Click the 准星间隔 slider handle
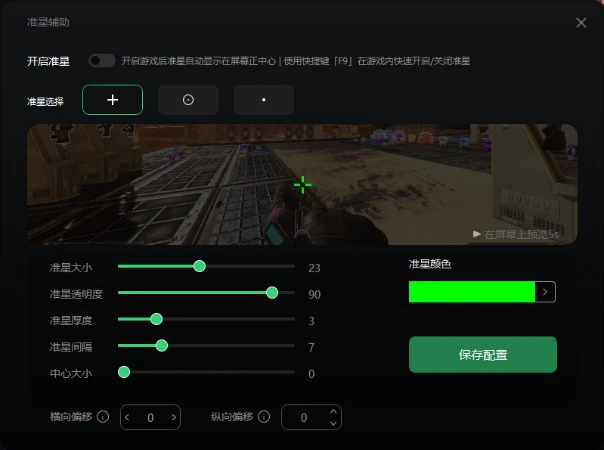Viewport: 604px width, 450px height. (x=162, y=346)
